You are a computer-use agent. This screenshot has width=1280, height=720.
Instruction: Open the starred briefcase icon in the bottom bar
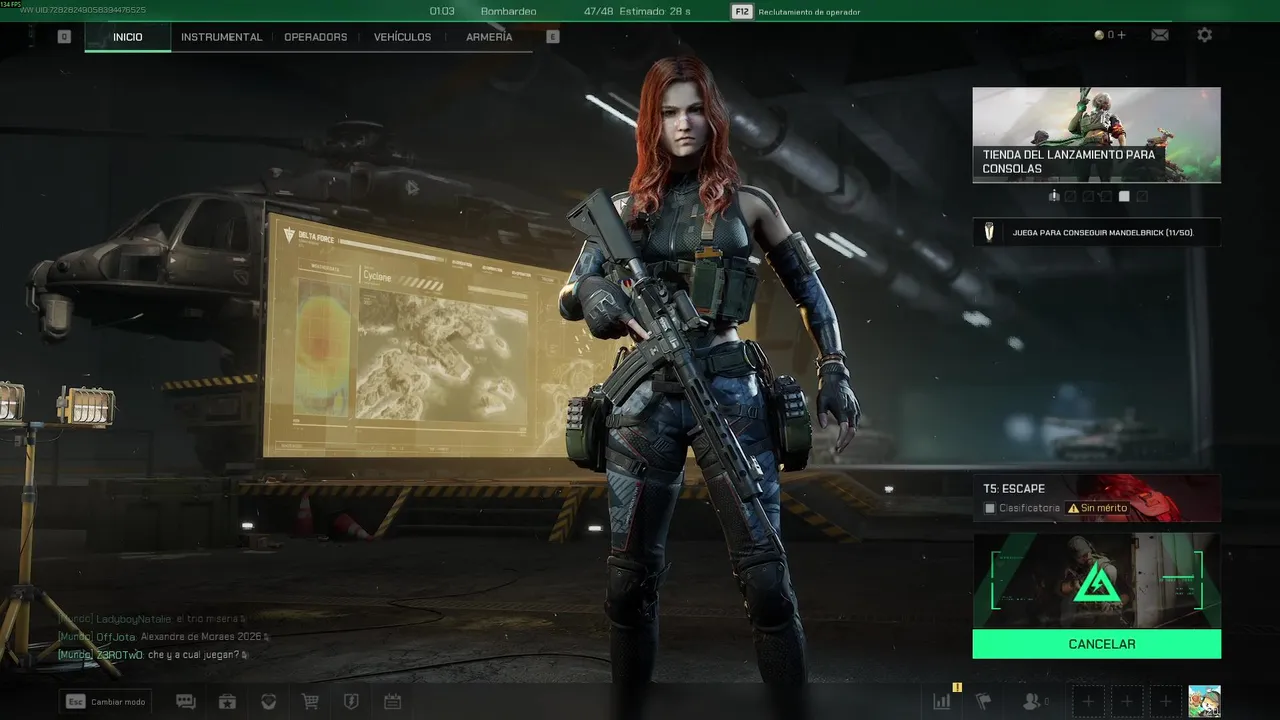(x=227, y=702)
